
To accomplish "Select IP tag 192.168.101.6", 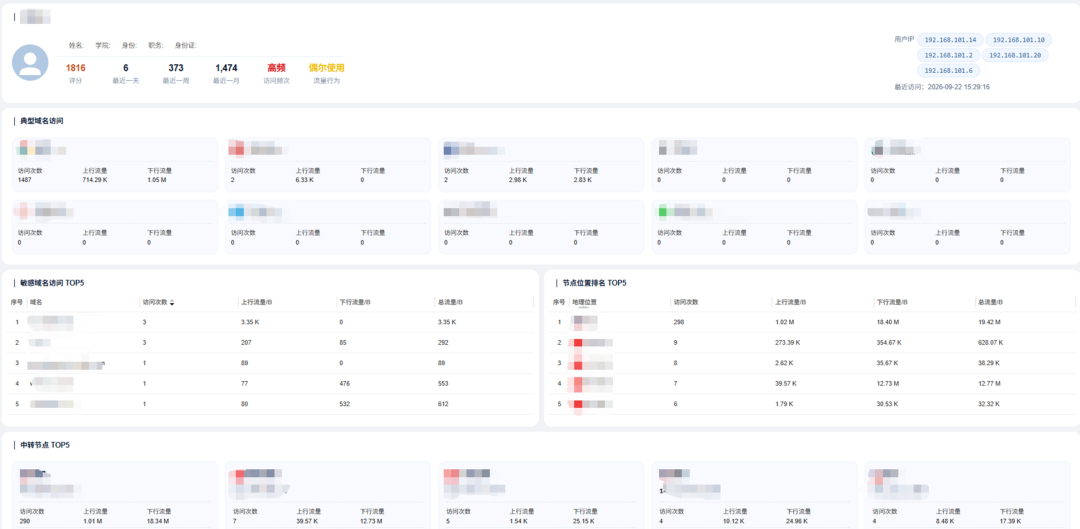I will click(948, 70).
